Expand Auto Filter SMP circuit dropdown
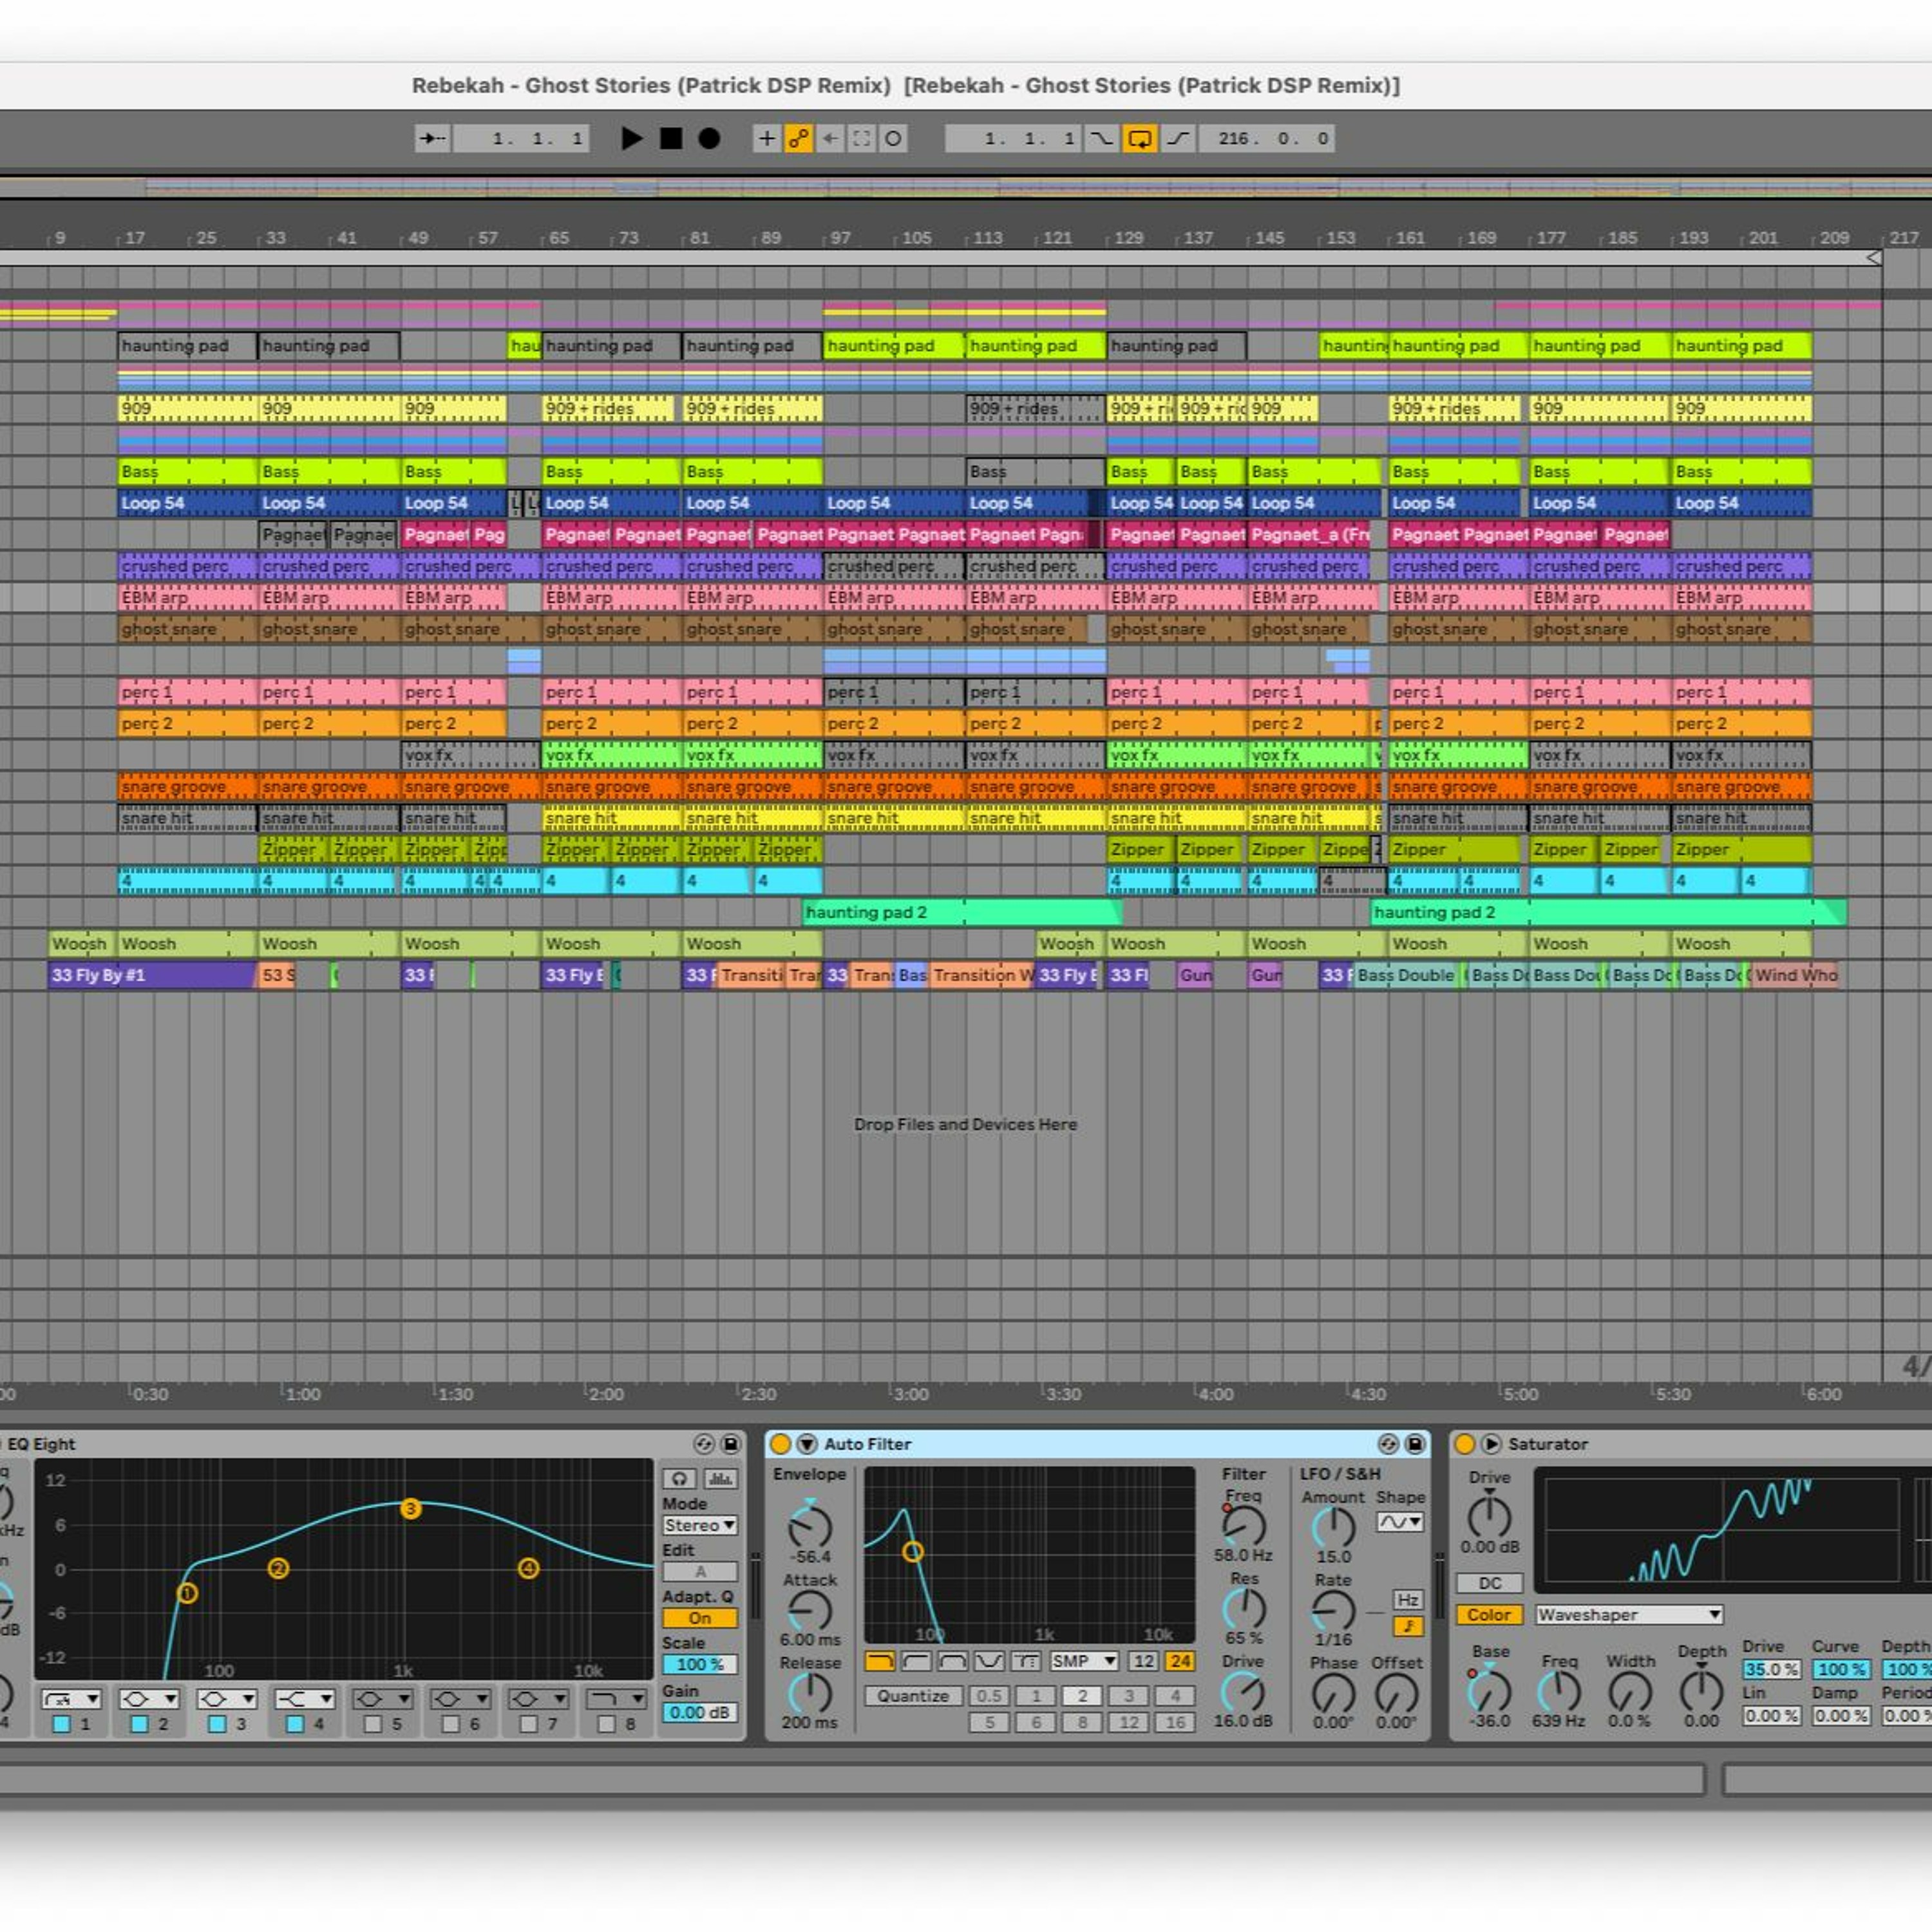The height and width of the screenshot is (1932, 1932). [x=1083, y=1661]
